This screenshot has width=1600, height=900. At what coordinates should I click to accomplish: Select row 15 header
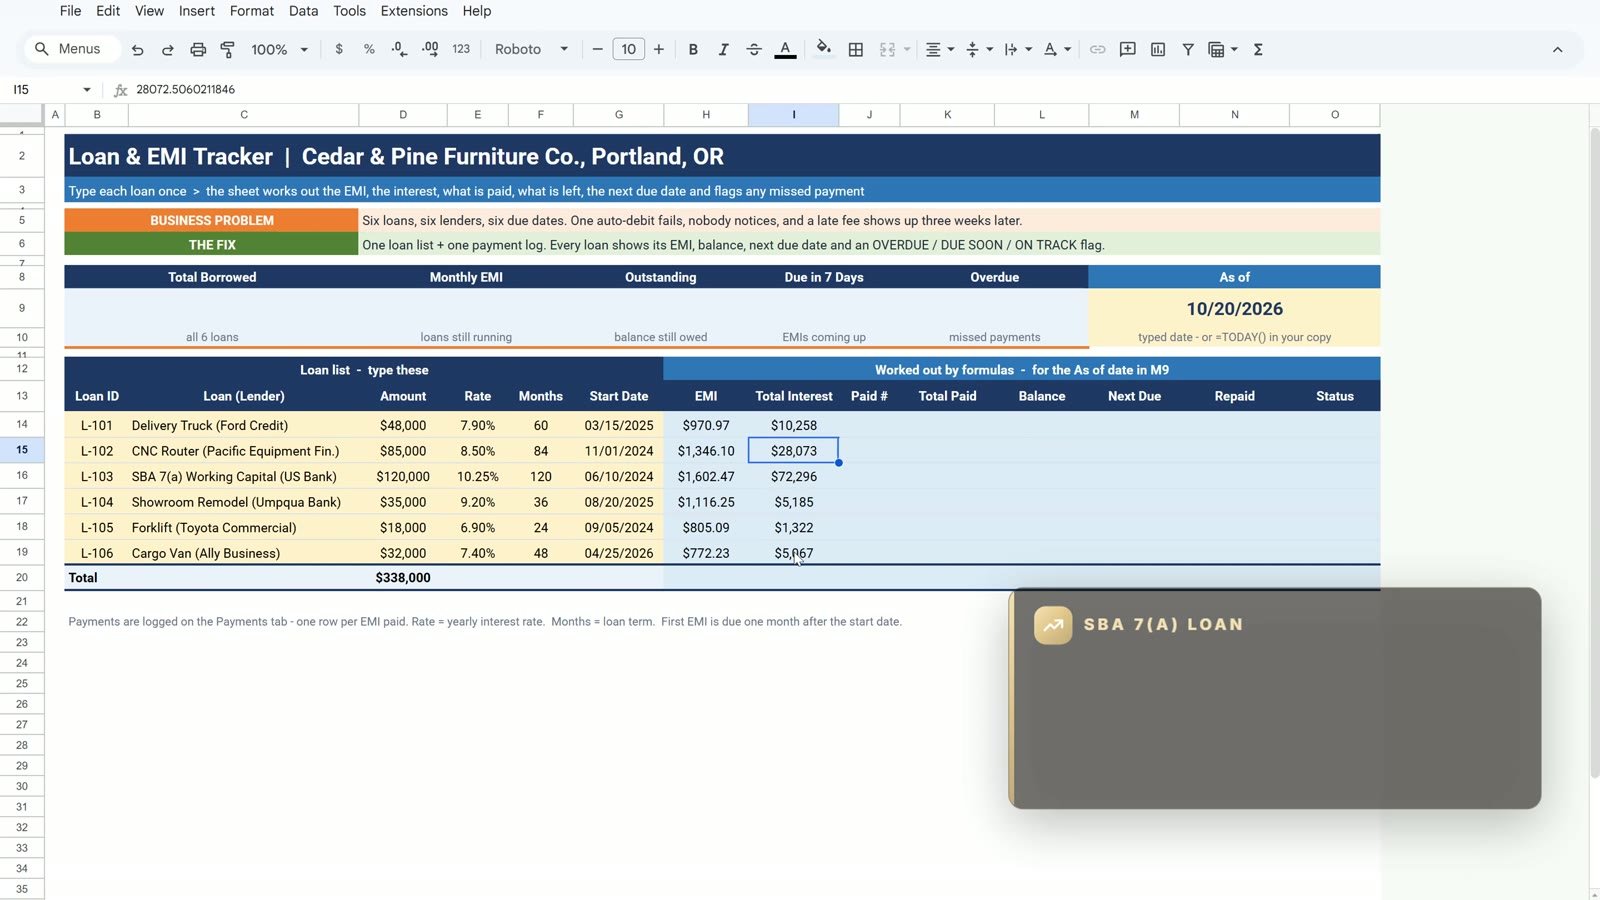(22, 451)
